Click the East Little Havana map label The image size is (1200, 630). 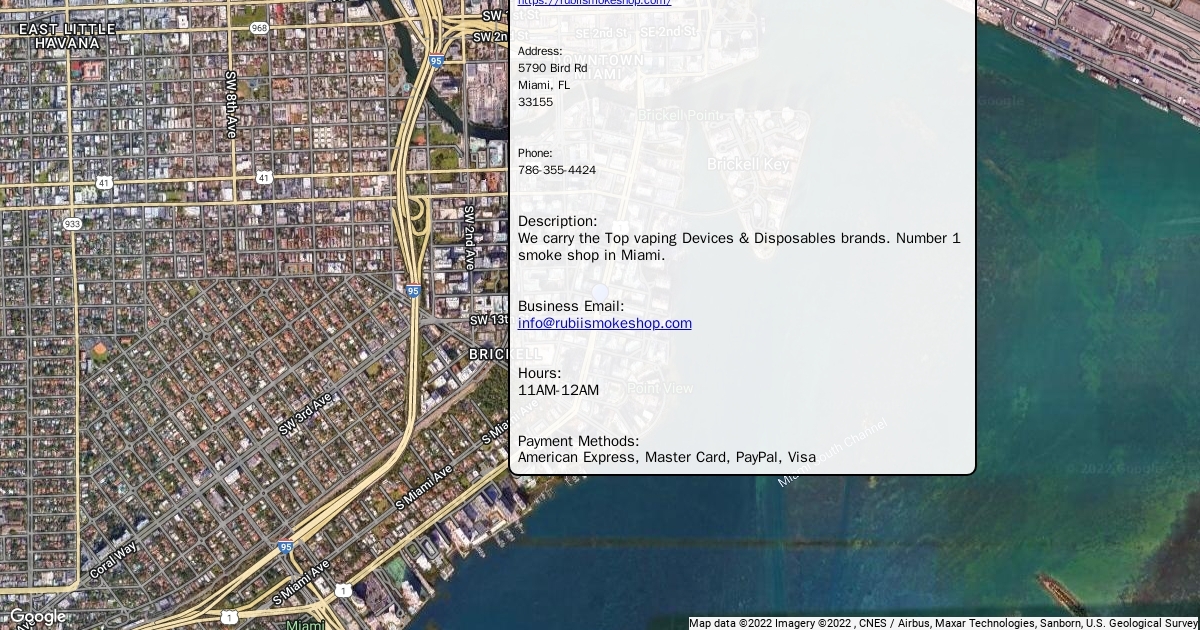tap(67, 36)
